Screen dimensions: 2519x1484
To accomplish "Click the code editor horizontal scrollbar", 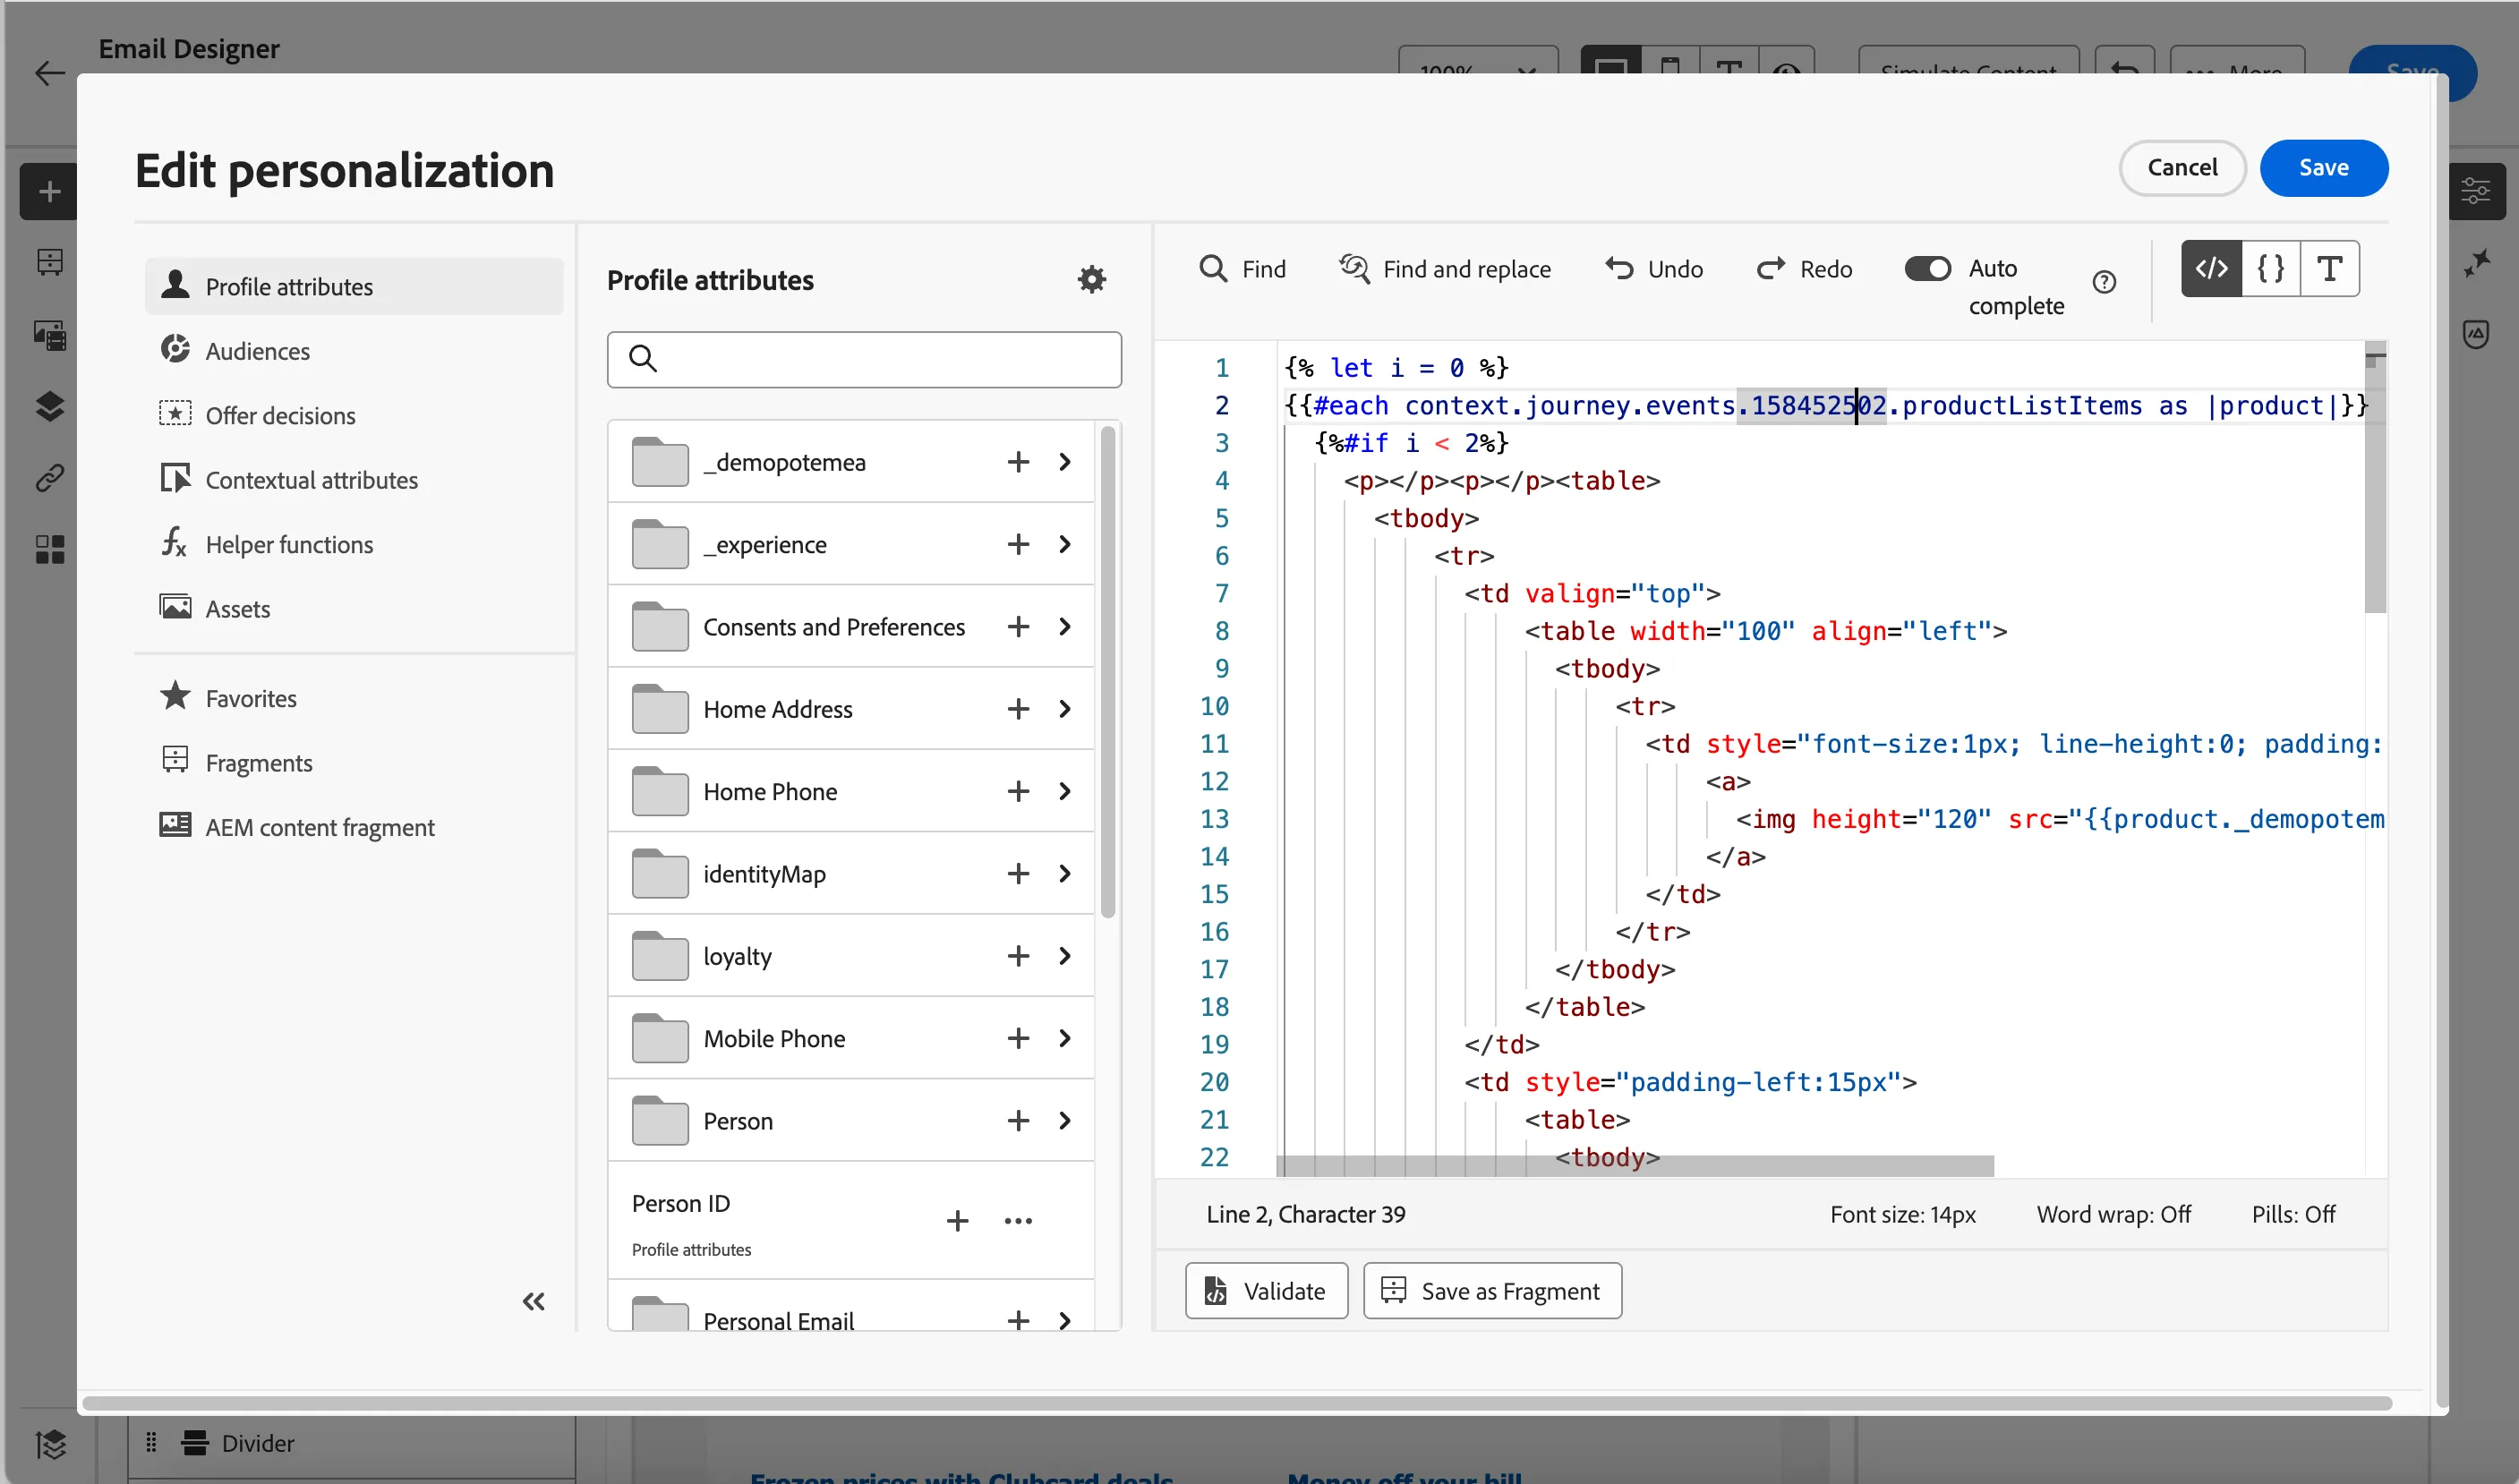I will point(1635,1166).
